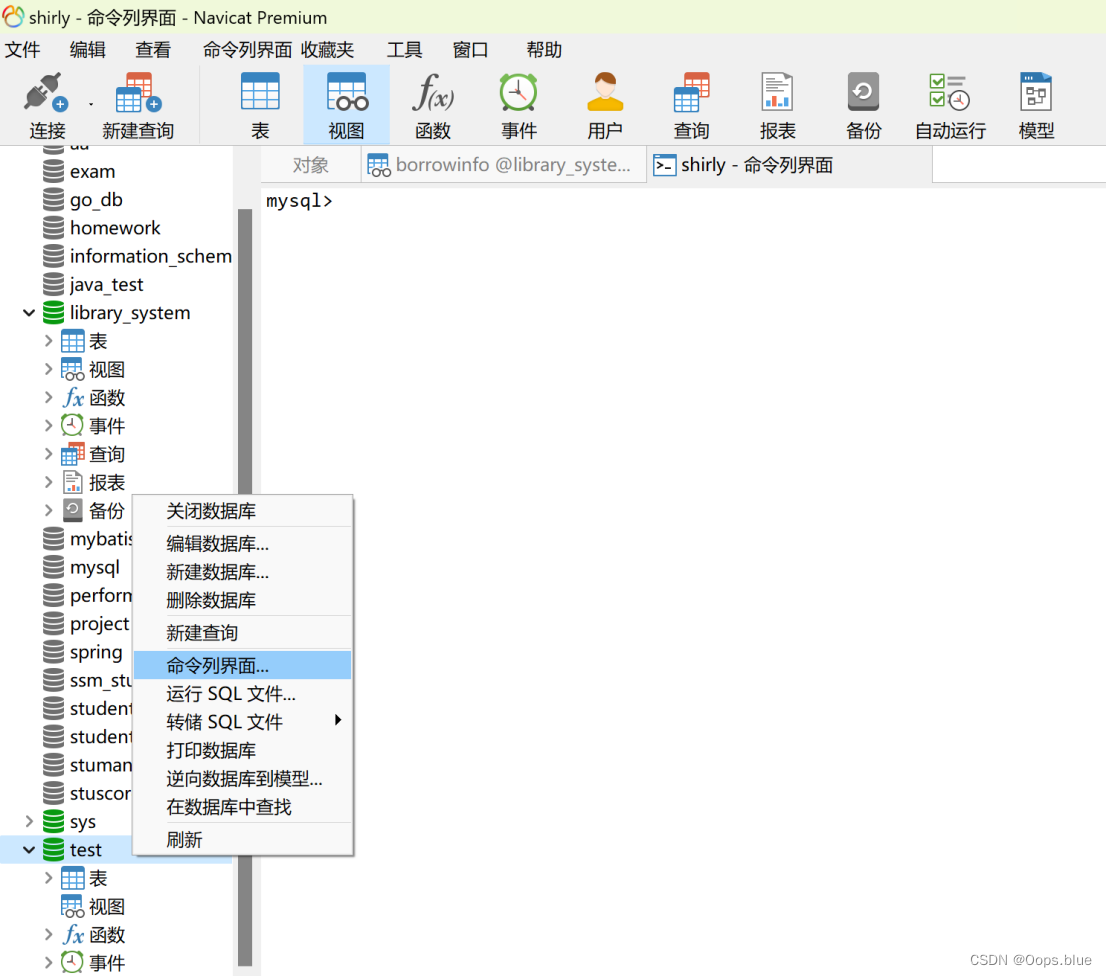This screenshot has width=1107, height=977.
Task: Expand 查询 node under library_system
Action: point(48,454)
